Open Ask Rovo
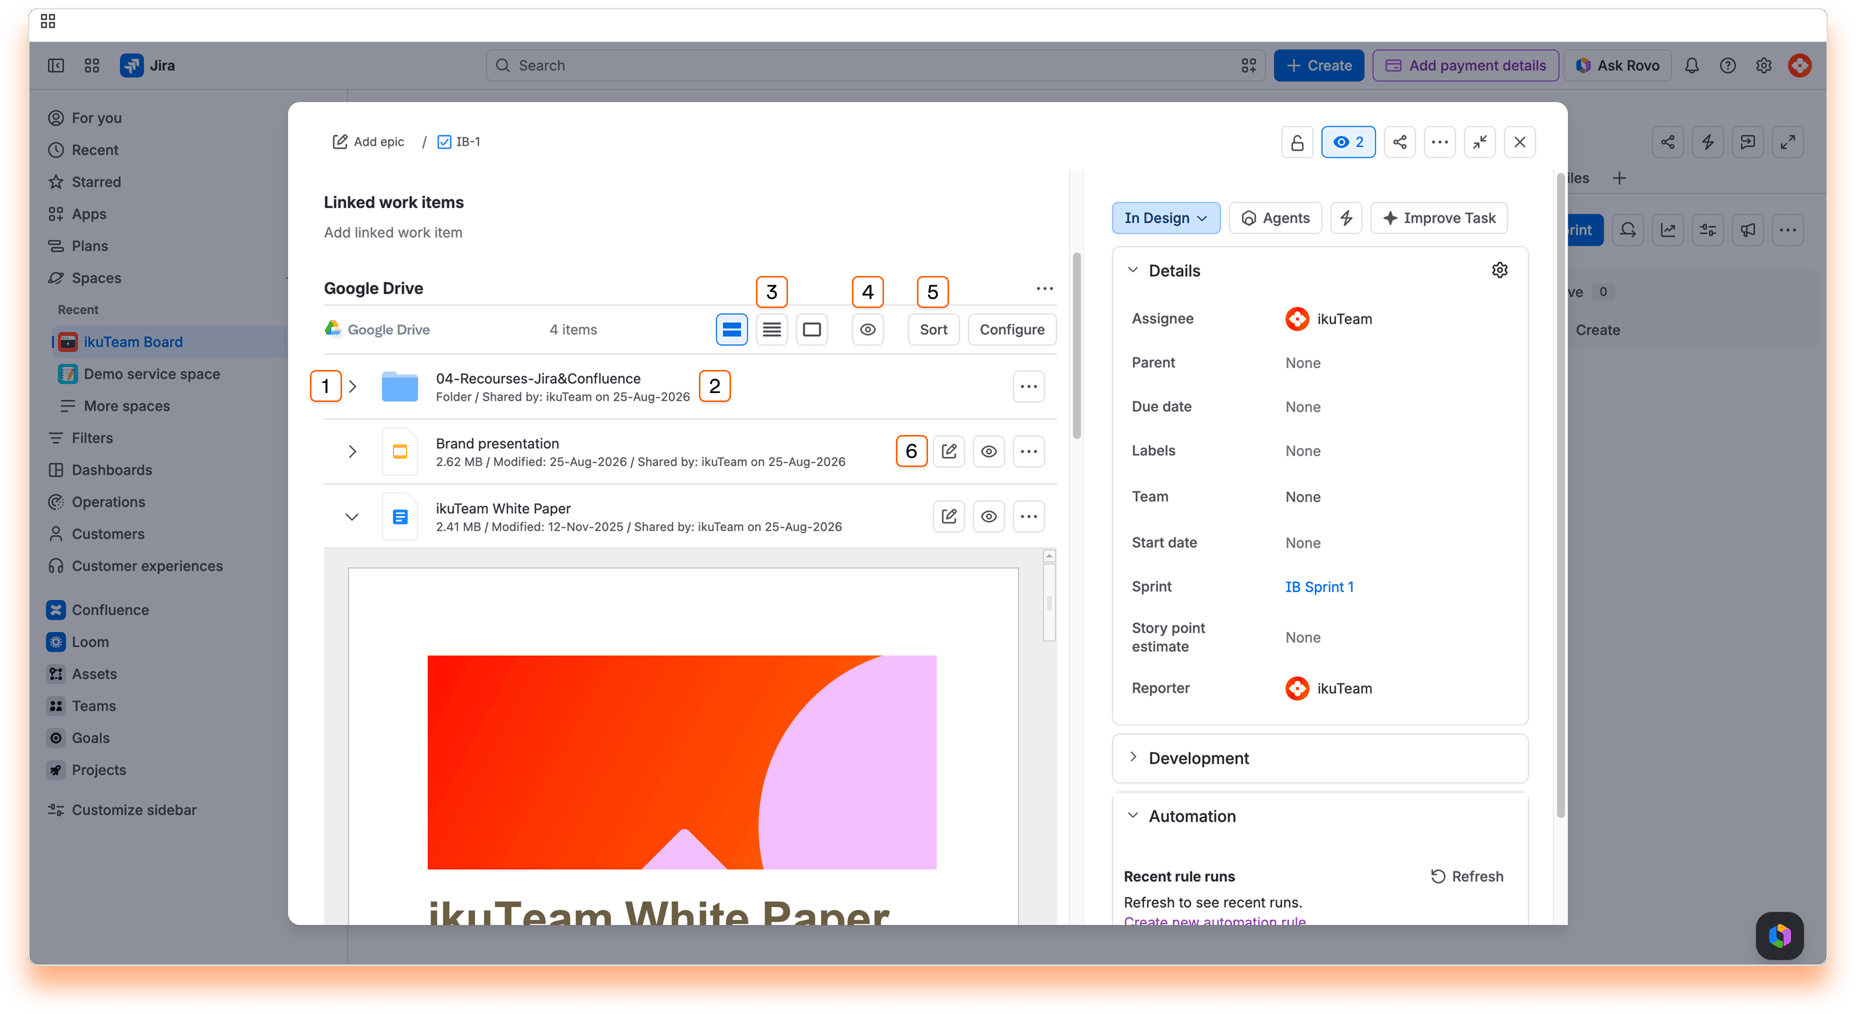The height and width of the screenshot is (1014, 1856). click(1617, 65)
